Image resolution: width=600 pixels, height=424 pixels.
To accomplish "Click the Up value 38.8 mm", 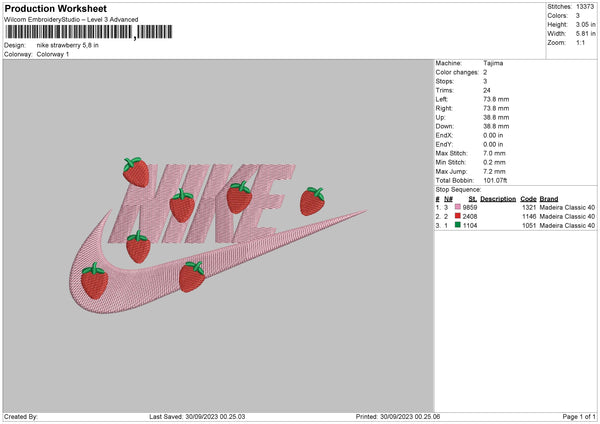I will coord(496,117).
